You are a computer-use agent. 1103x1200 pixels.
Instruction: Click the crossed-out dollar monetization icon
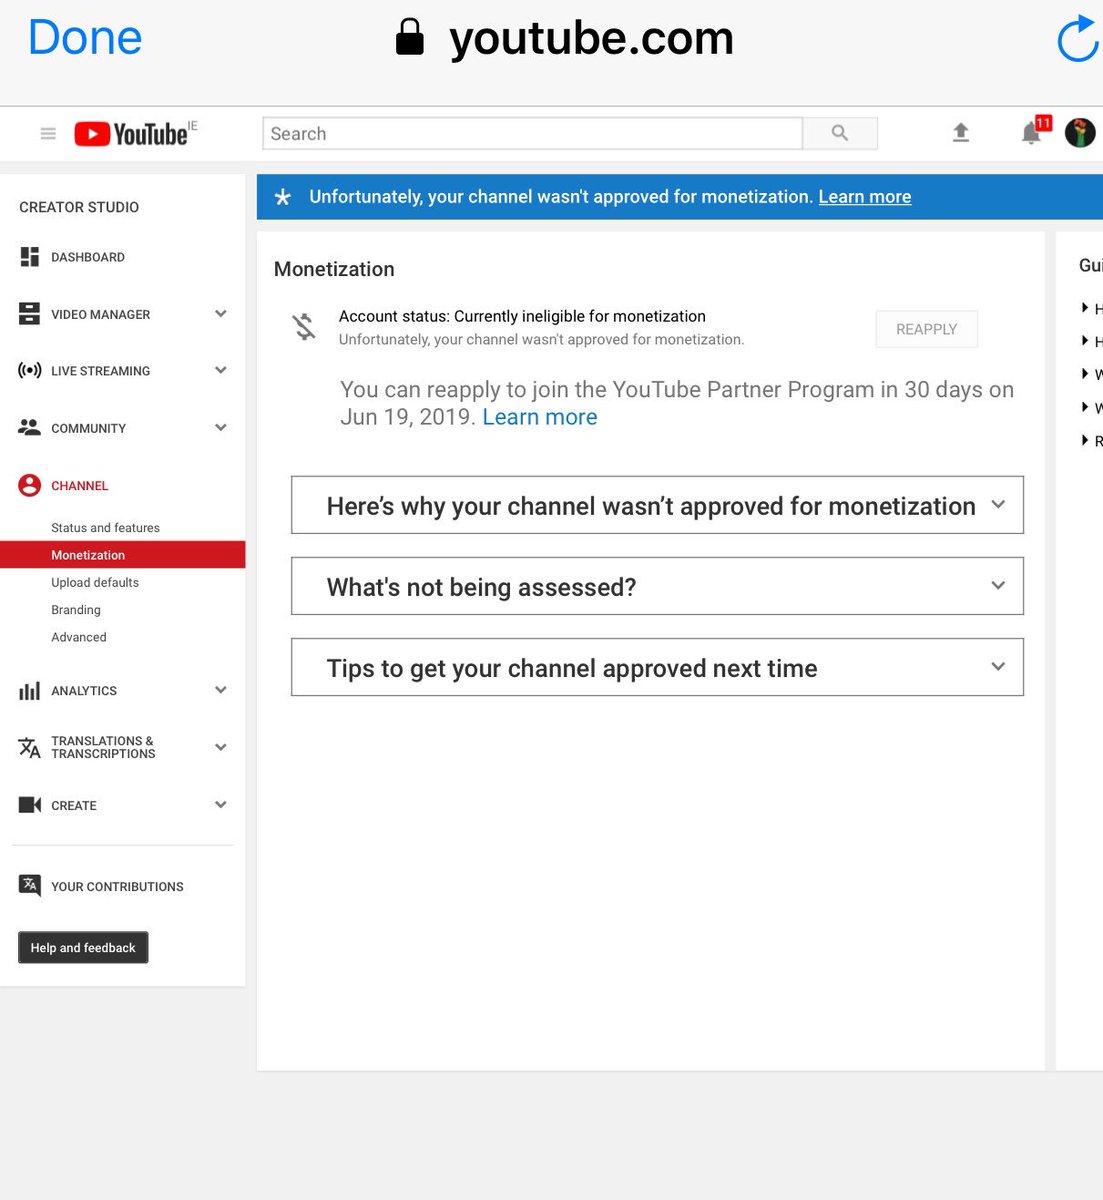coord(304,326)
